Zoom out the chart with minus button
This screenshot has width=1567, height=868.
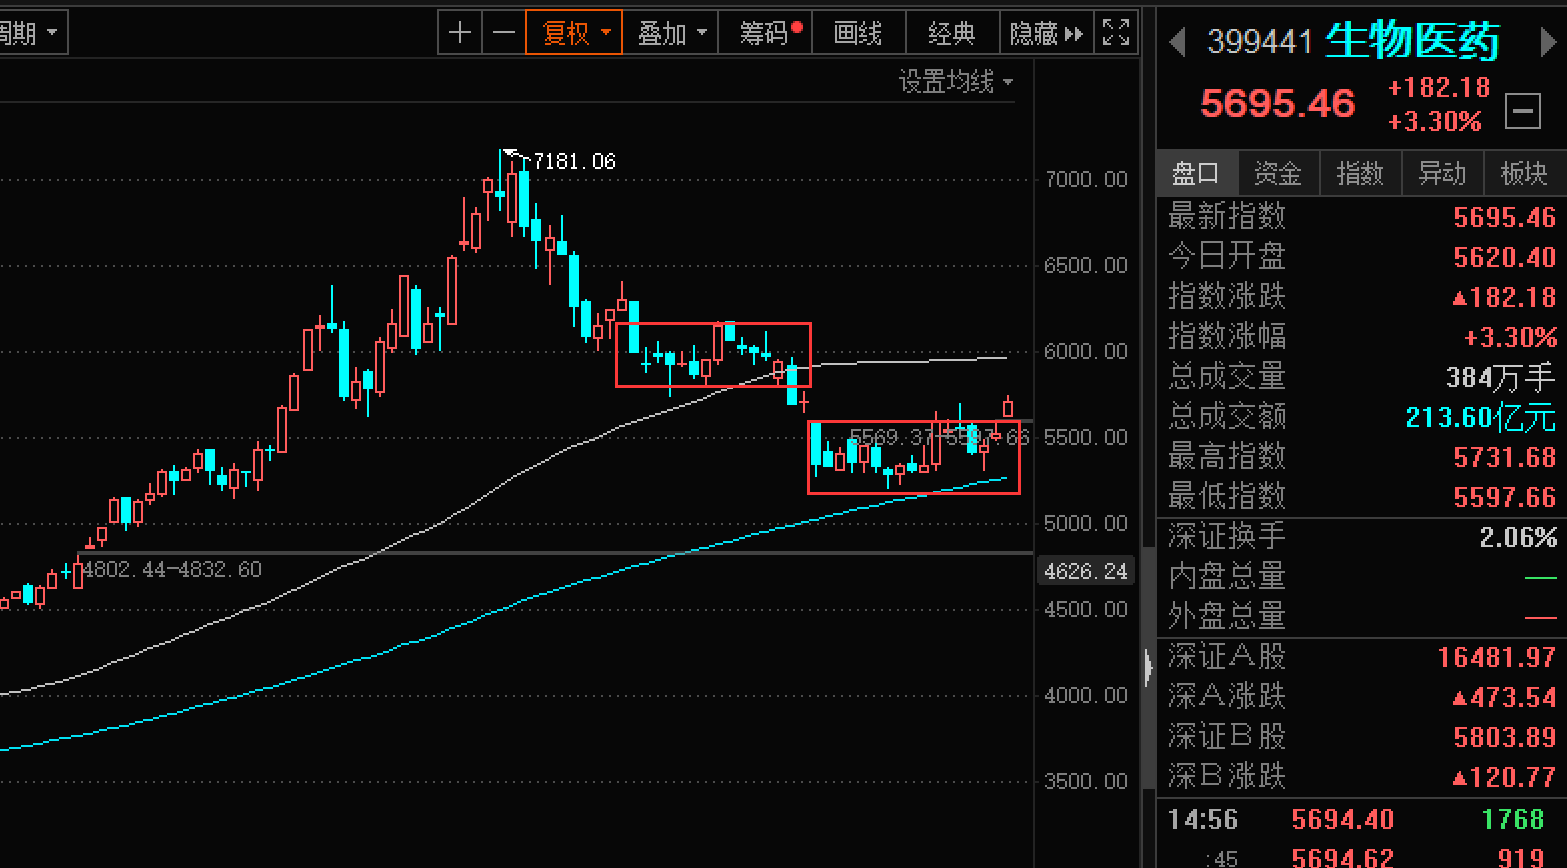click(504, 33)
